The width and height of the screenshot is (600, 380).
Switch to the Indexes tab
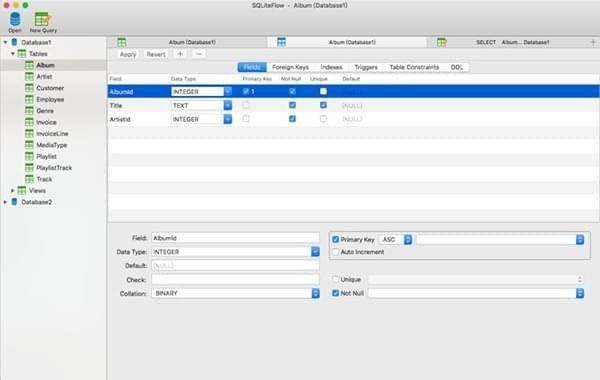[331, 67]
